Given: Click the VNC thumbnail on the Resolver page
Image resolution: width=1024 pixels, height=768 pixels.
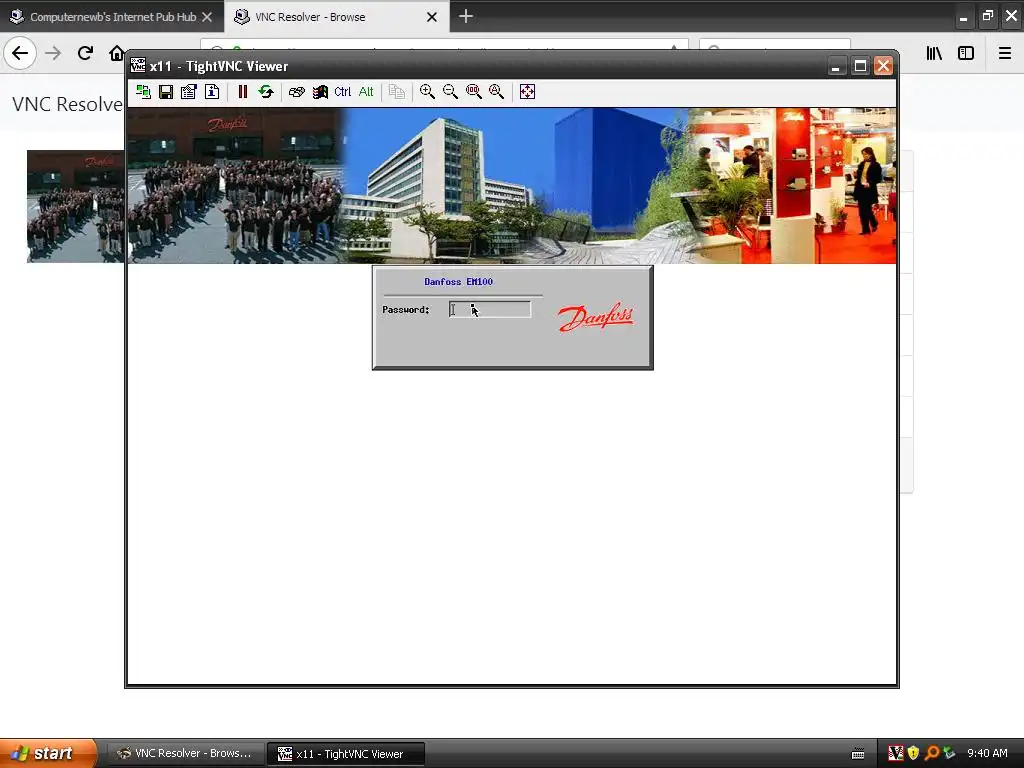Looking at the screenshot, I should click(x=75, y=206).
